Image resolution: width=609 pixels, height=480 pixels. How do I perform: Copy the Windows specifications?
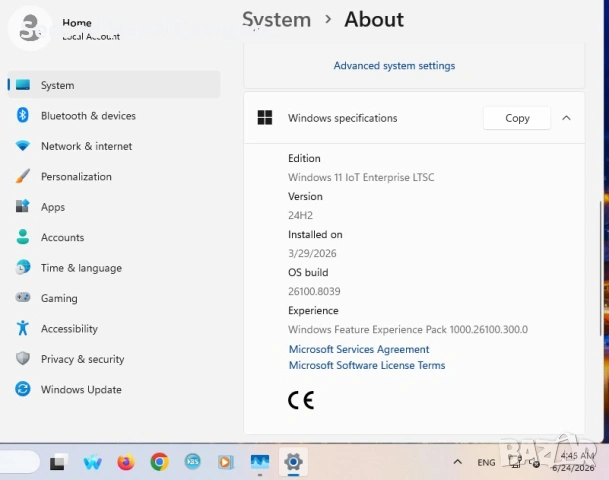click(x=517, y=118)
